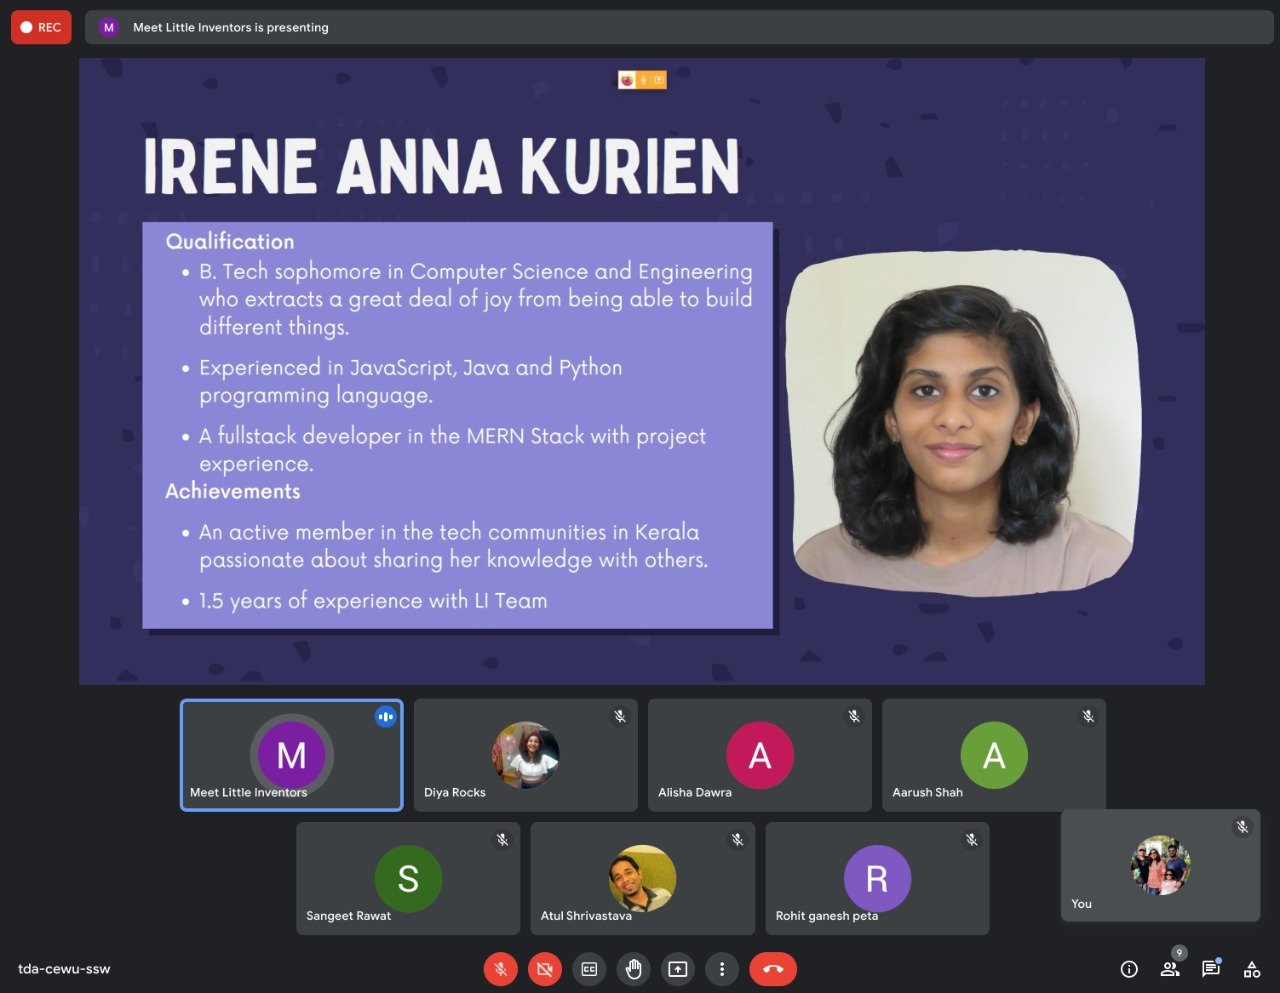Click Aarush Shah's participant tile
The image size is (1280, 993).
[993, 755]
